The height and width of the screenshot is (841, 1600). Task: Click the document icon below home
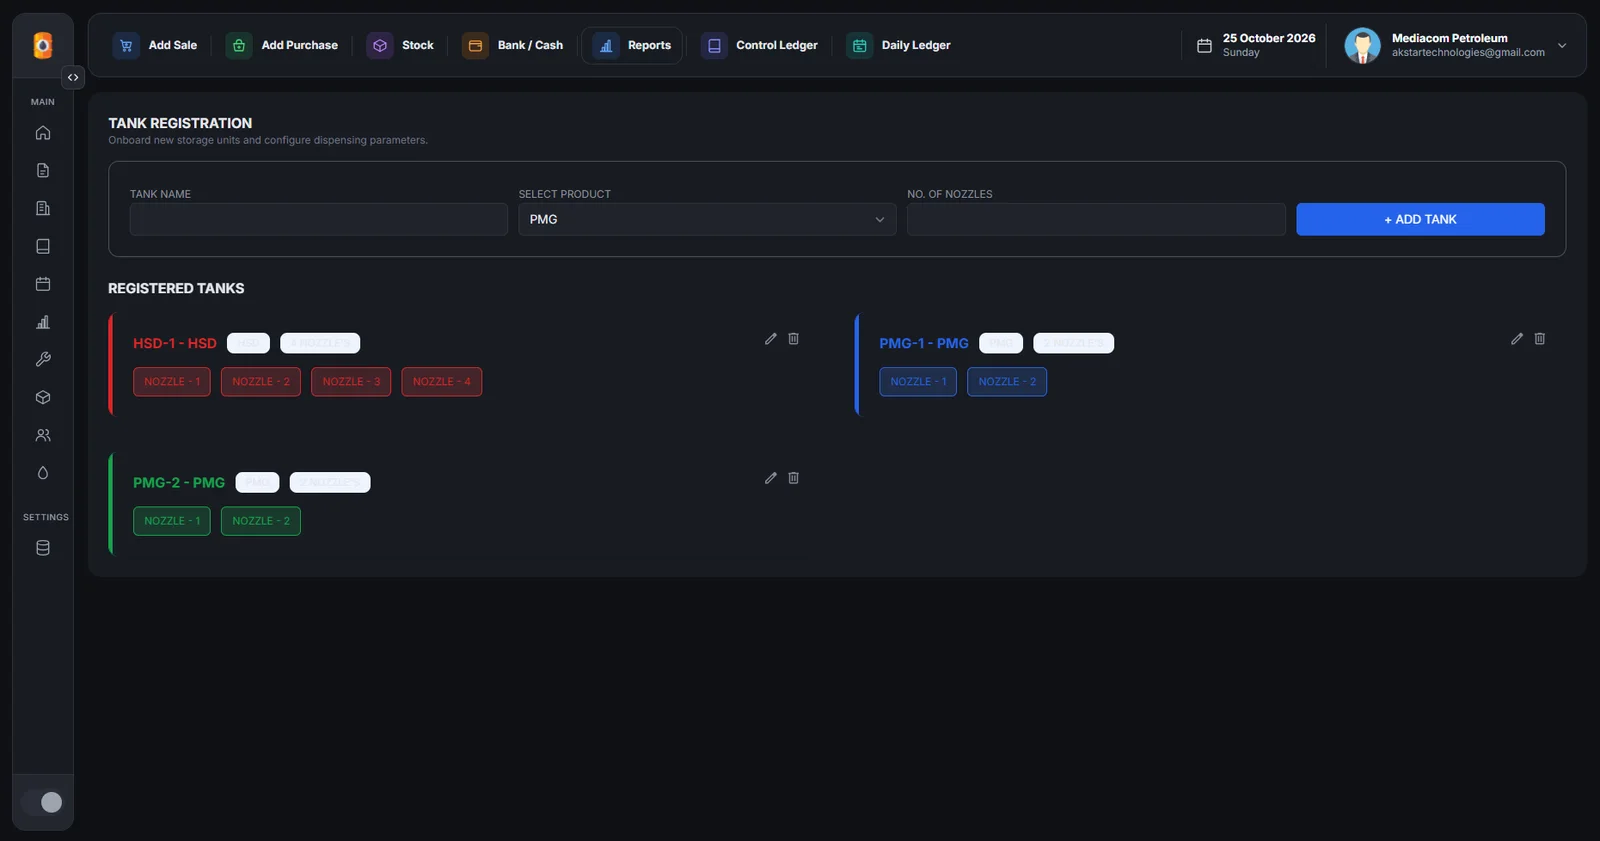click(43, 170)
